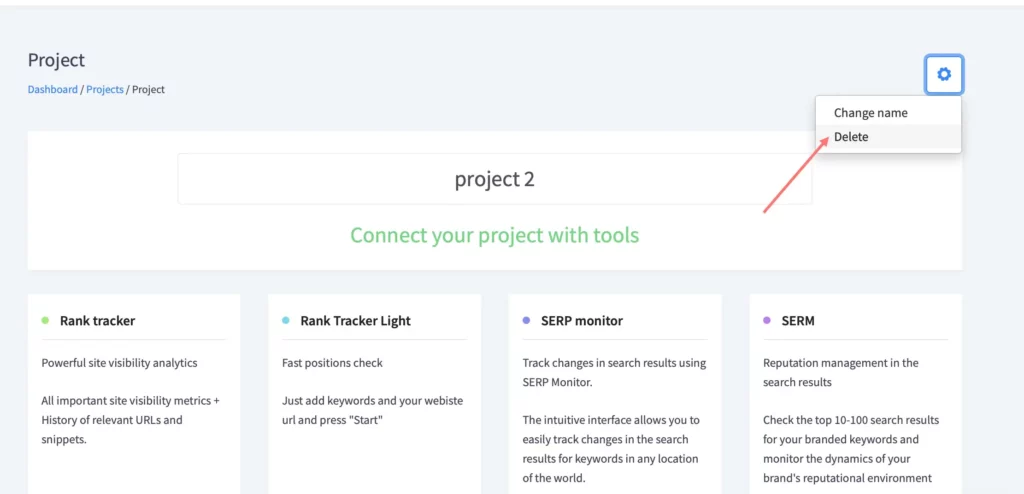Click the green dot beside Rank tracker
The width and height of the screenshot is (1024, 494).
tap(45, 321)
